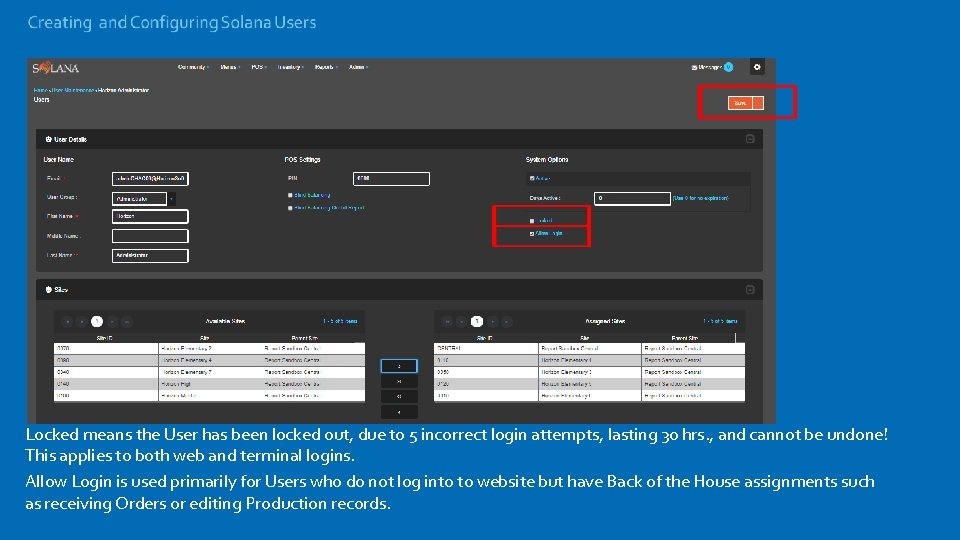Click the Last Name input field
Image resolution: width=960 pixels, height=540 pixels.
150,256
